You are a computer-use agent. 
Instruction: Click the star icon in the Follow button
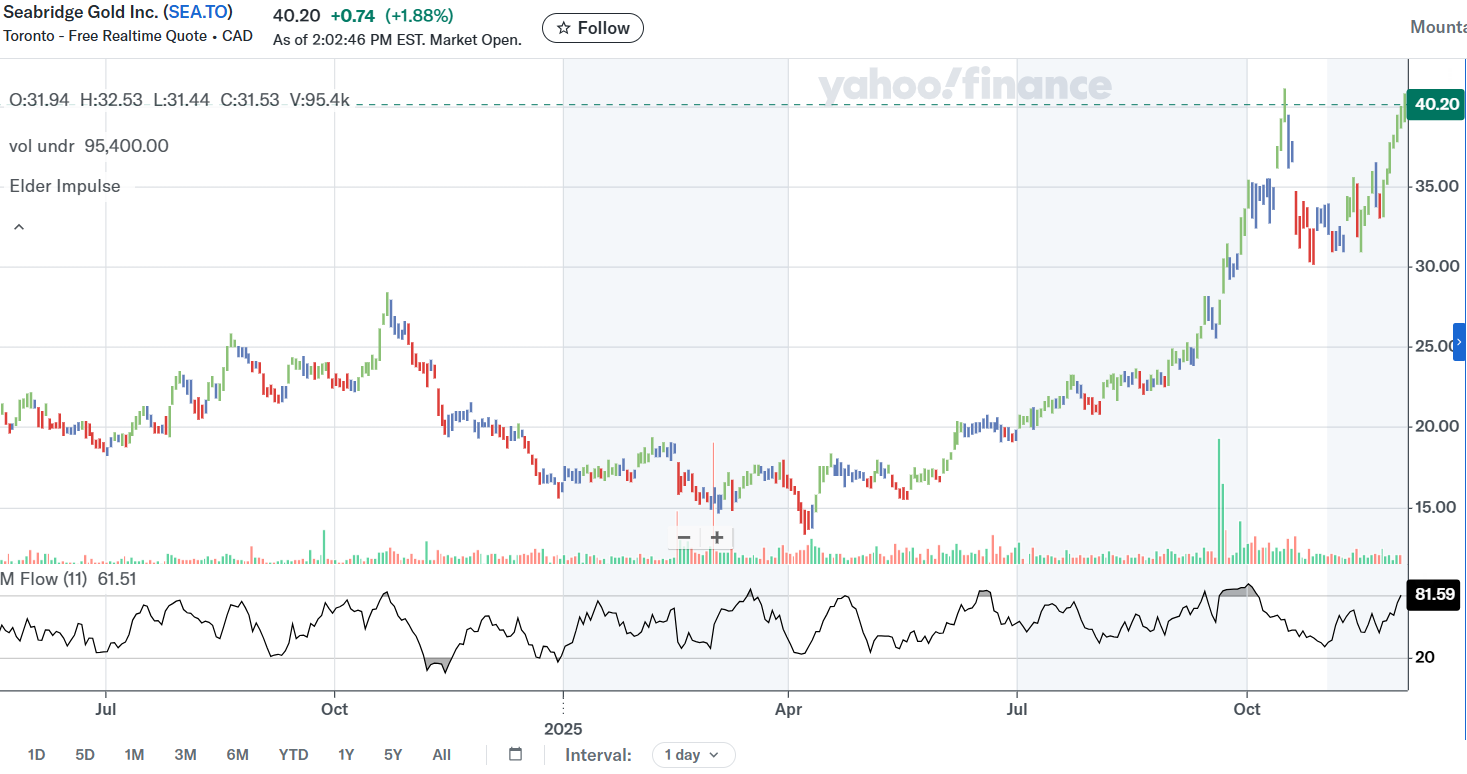click(x=564, y=28)
